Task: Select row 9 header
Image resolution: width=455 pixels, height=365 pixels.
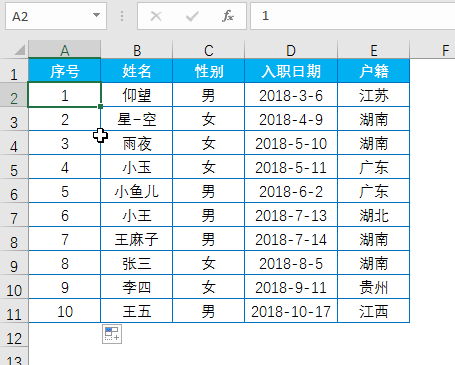Action: click(14, 263)
